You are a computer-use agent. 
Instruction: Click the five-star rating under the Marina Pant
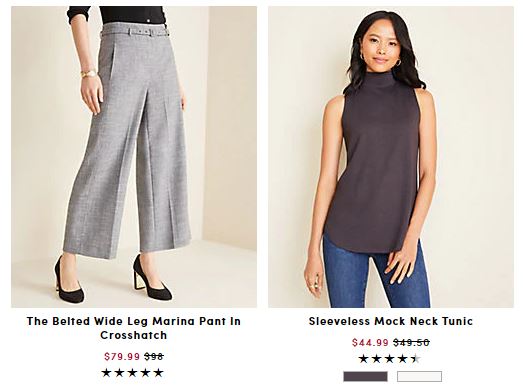(x=132, y=373)
